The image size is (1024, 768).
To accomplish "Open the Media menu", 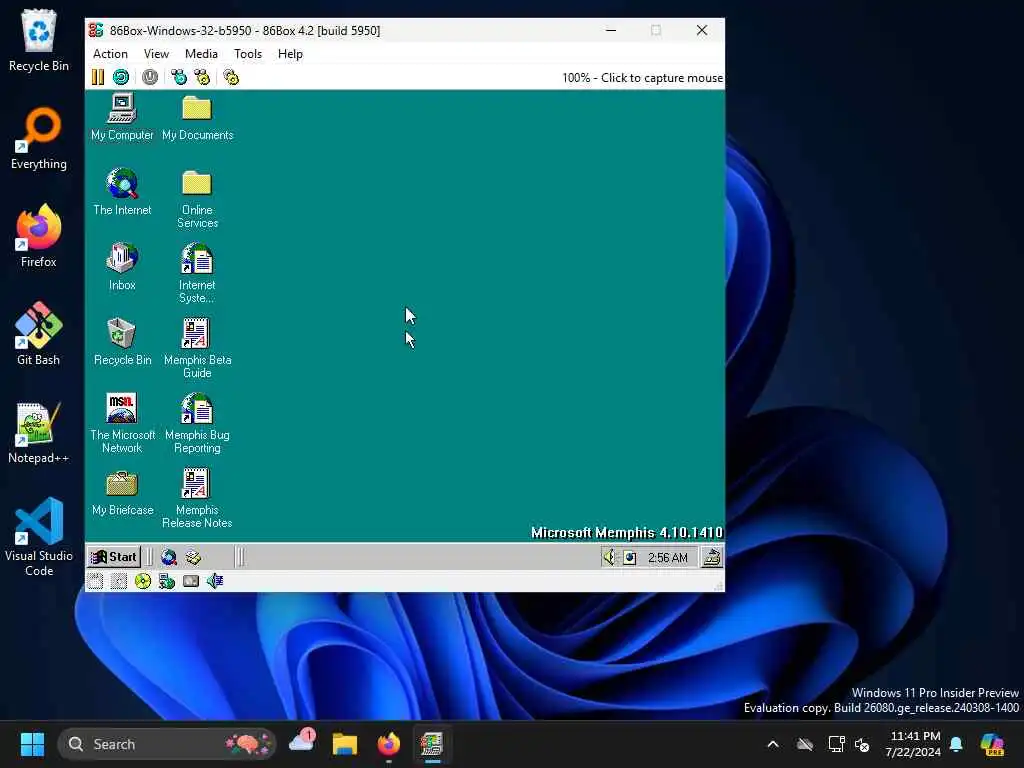I will pyautogui.click(x=201, y=54).
